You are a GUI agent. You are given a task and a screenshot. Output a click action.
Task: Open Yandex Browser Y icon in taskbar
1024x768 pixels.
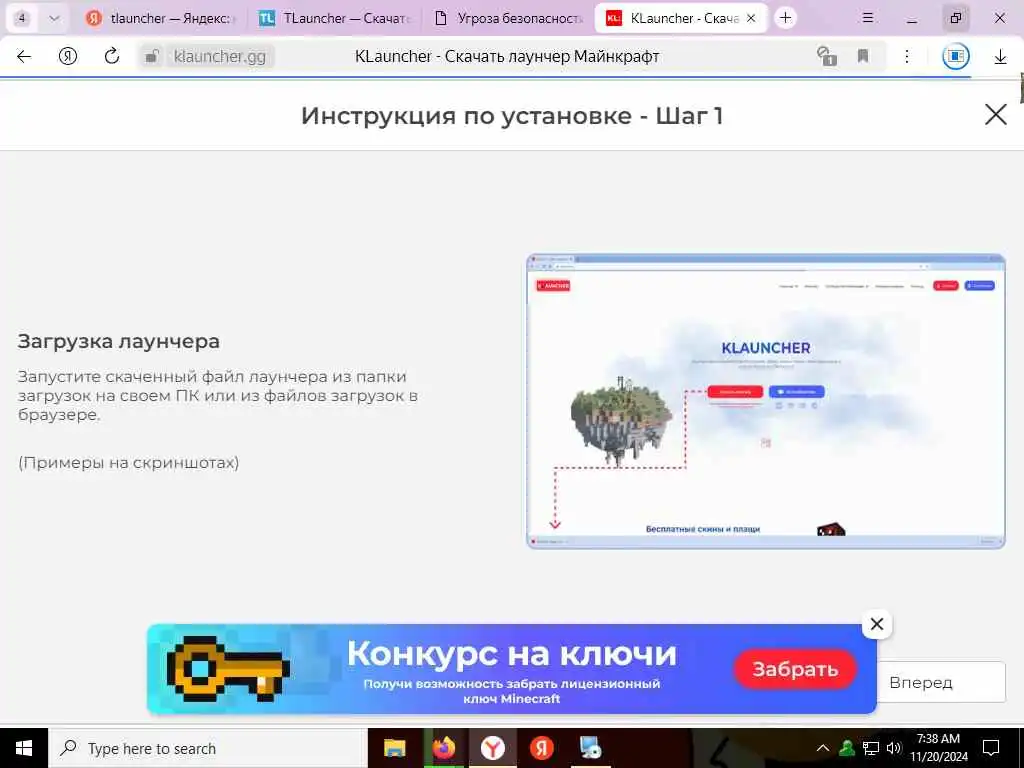click(492, 748)
